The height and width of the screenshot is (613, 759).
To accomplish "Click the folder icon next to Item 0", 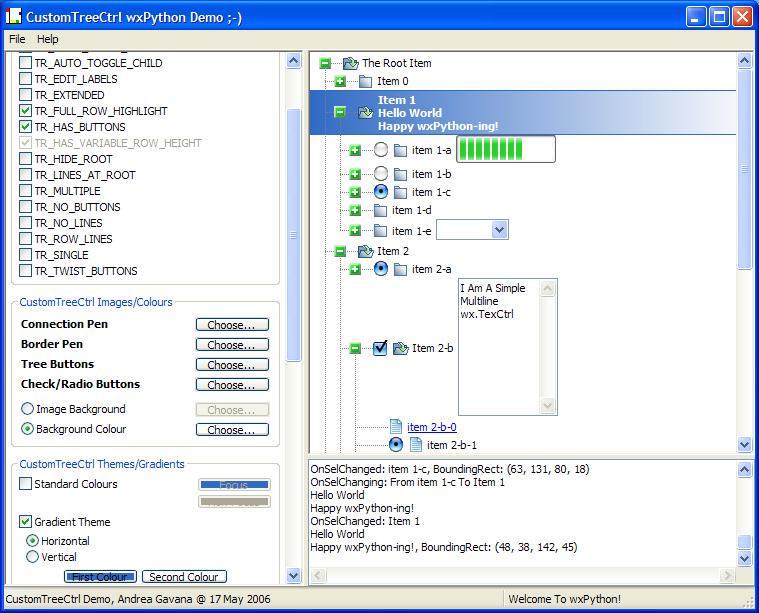I will (365, 81).
